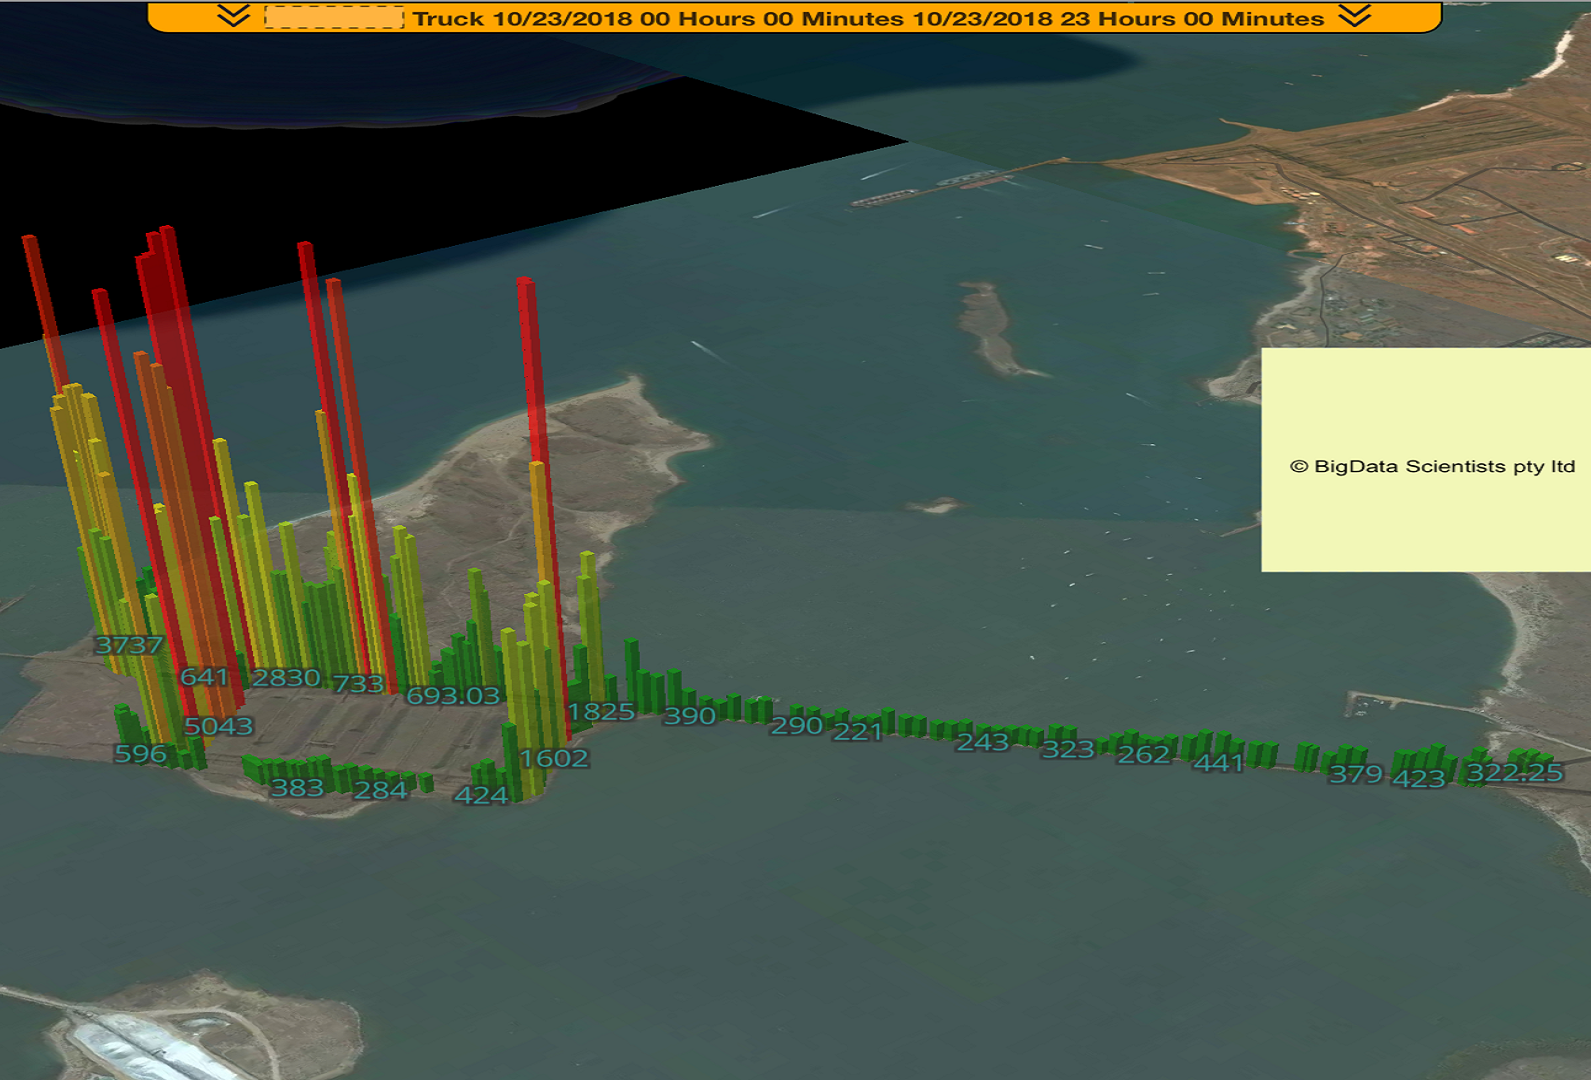The height and width of the screenshot is (1080, 1591).
Task: Select the 243 bar value label
Action: coord(983,742)
